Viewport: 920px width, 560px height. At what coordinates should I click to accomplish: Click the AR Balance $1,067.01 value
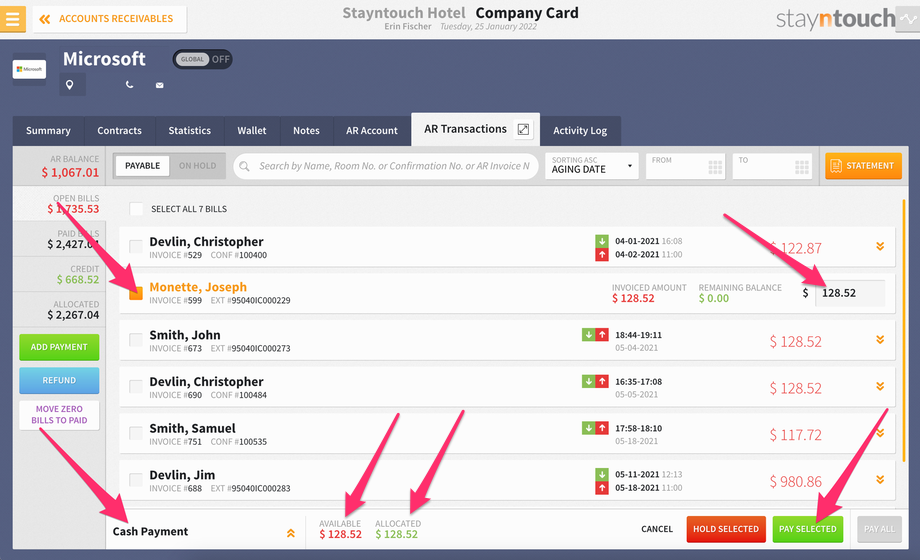click(70, 173)
